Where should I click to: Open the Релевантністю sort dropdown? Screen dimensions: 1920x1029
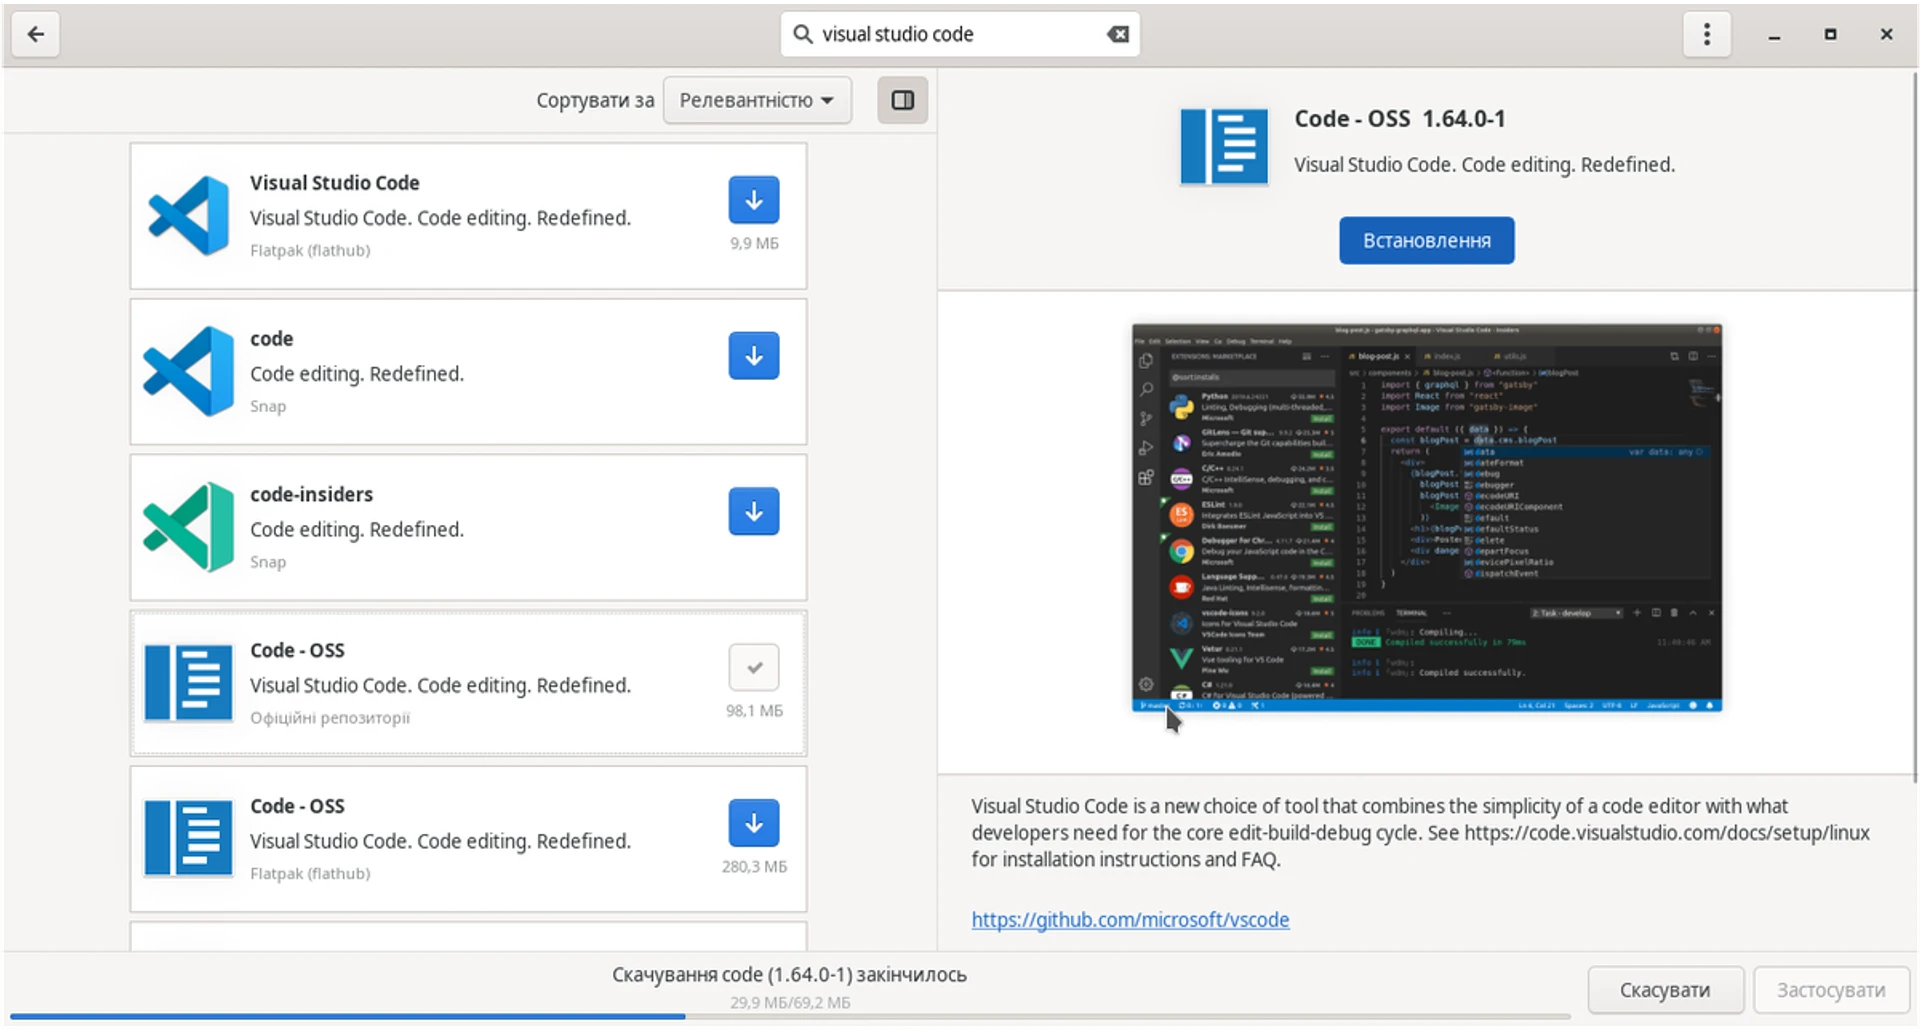point(757,100)
